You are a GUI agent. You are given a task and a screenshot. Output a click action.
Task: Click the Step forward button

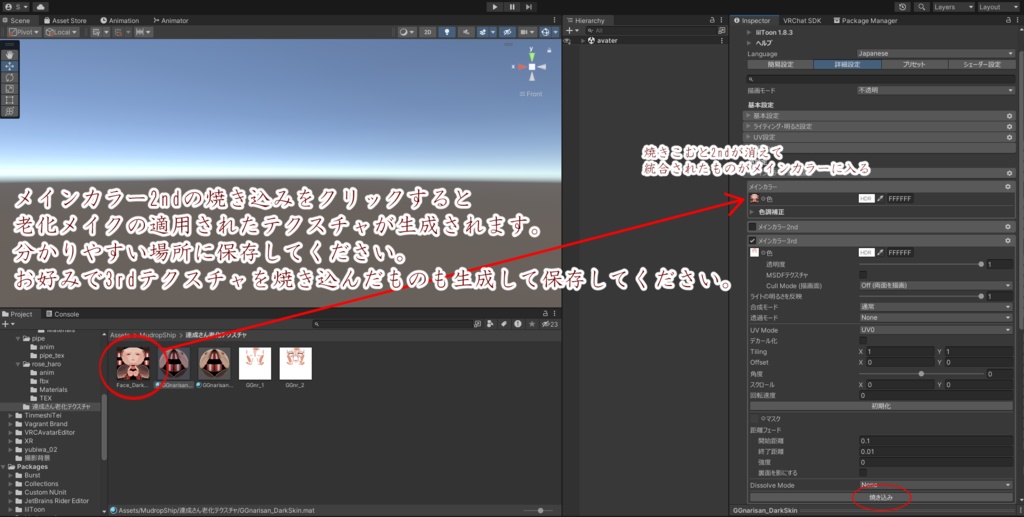point(529,7)
